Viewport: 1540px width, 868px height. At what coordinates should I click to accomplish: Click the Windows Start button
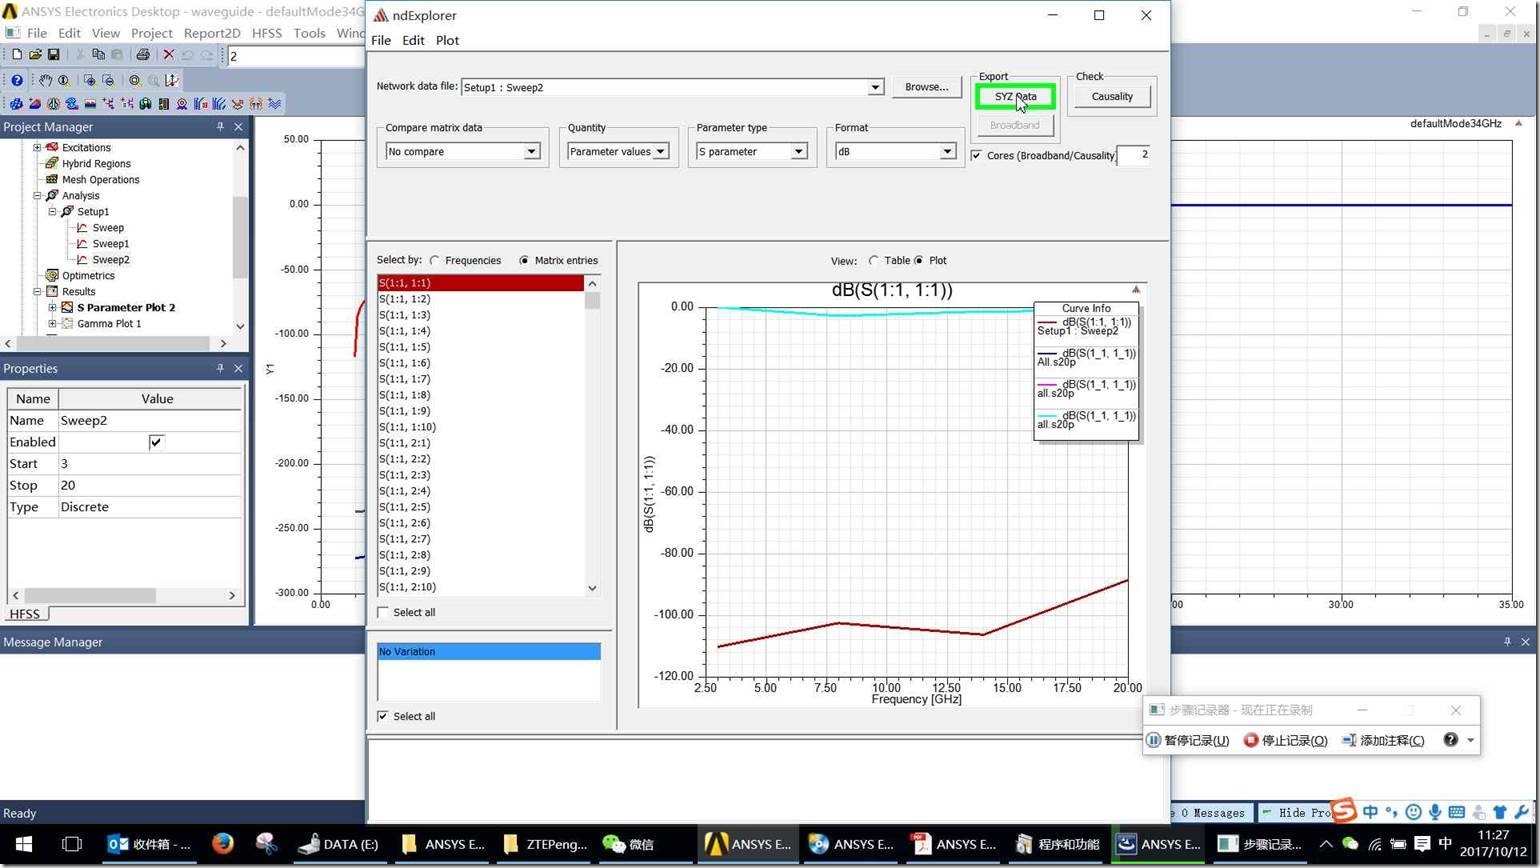24,844
